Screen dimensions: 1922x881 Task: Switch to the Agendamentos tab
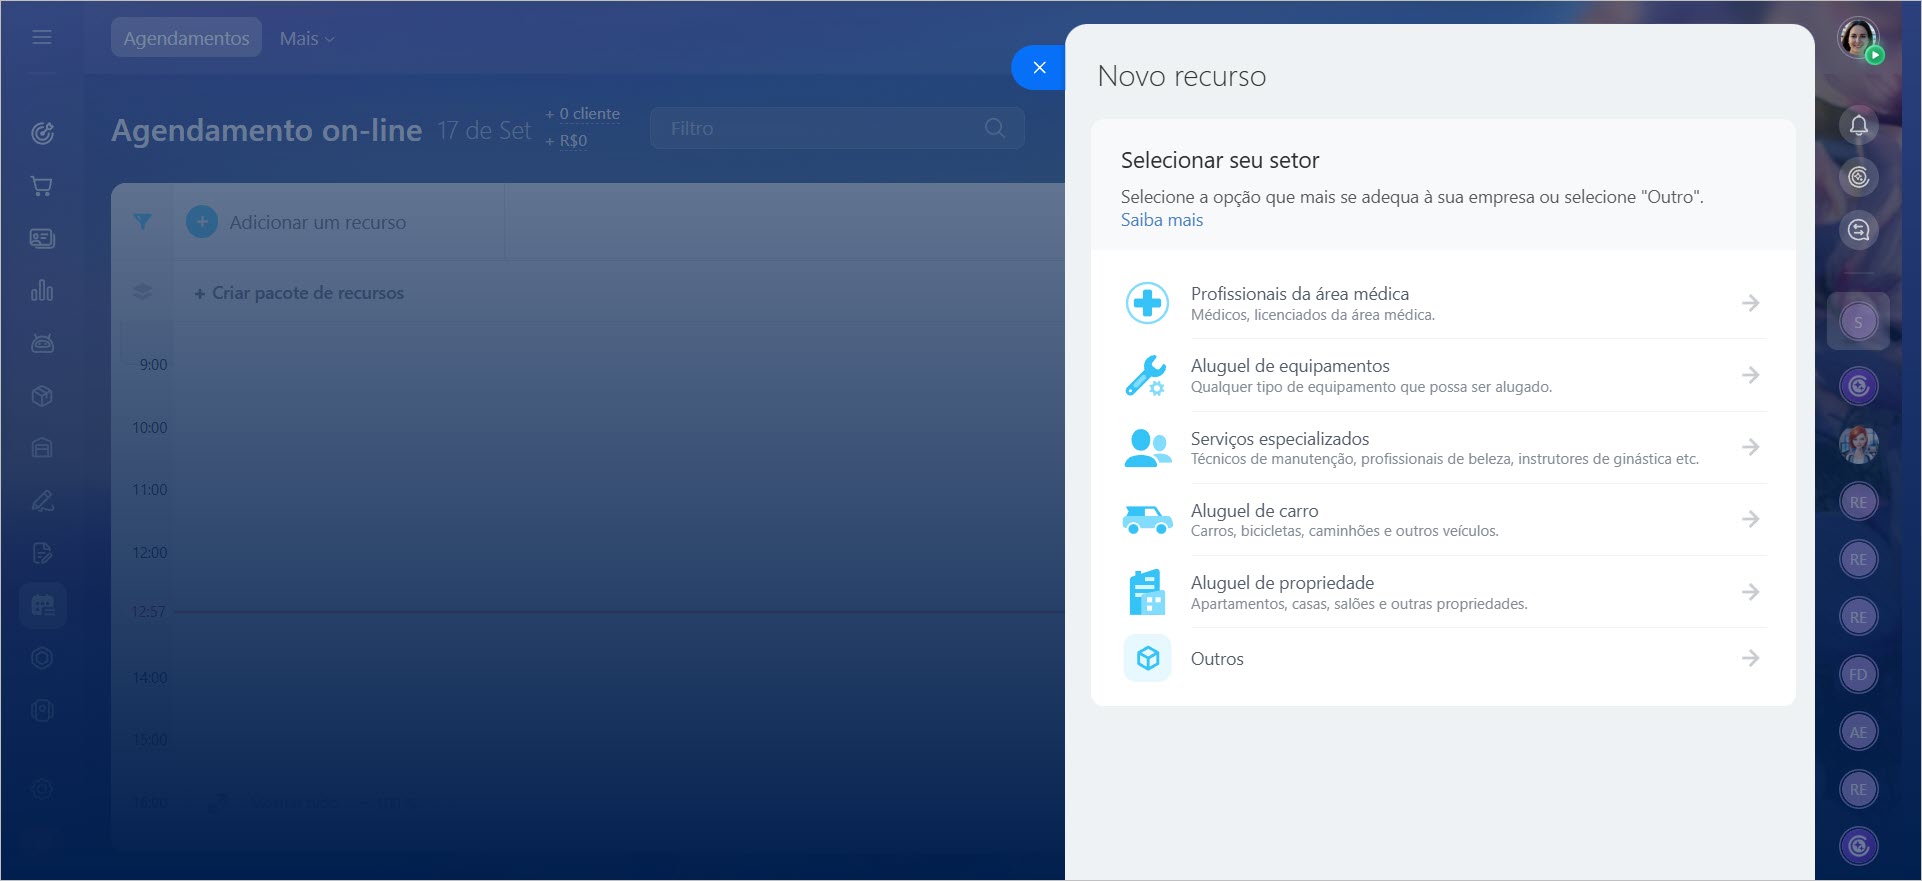186,38
